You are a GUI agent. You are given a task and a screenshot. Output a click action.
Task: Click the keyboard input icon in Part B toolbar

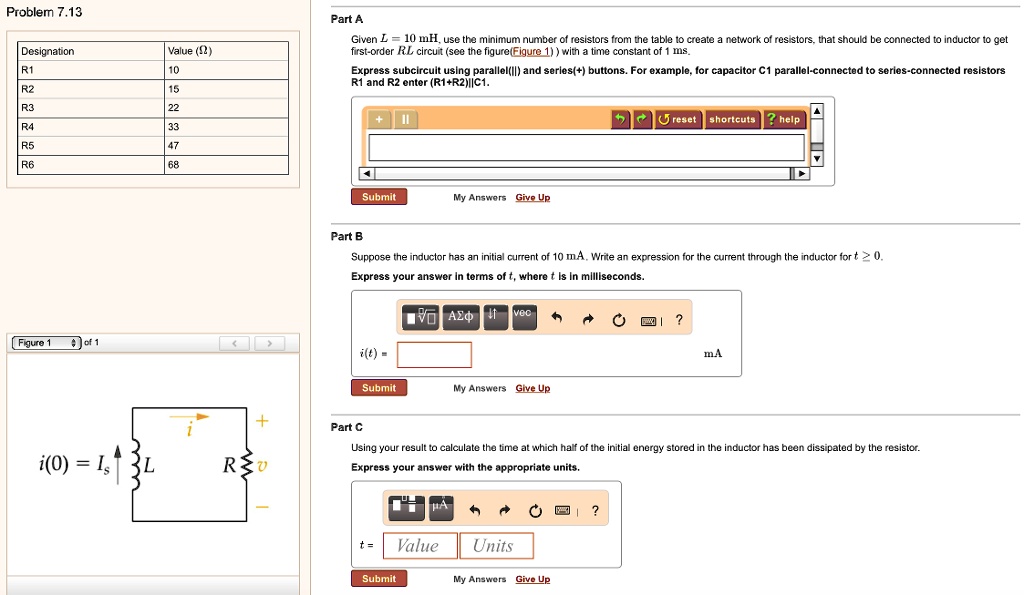[648, 320]
